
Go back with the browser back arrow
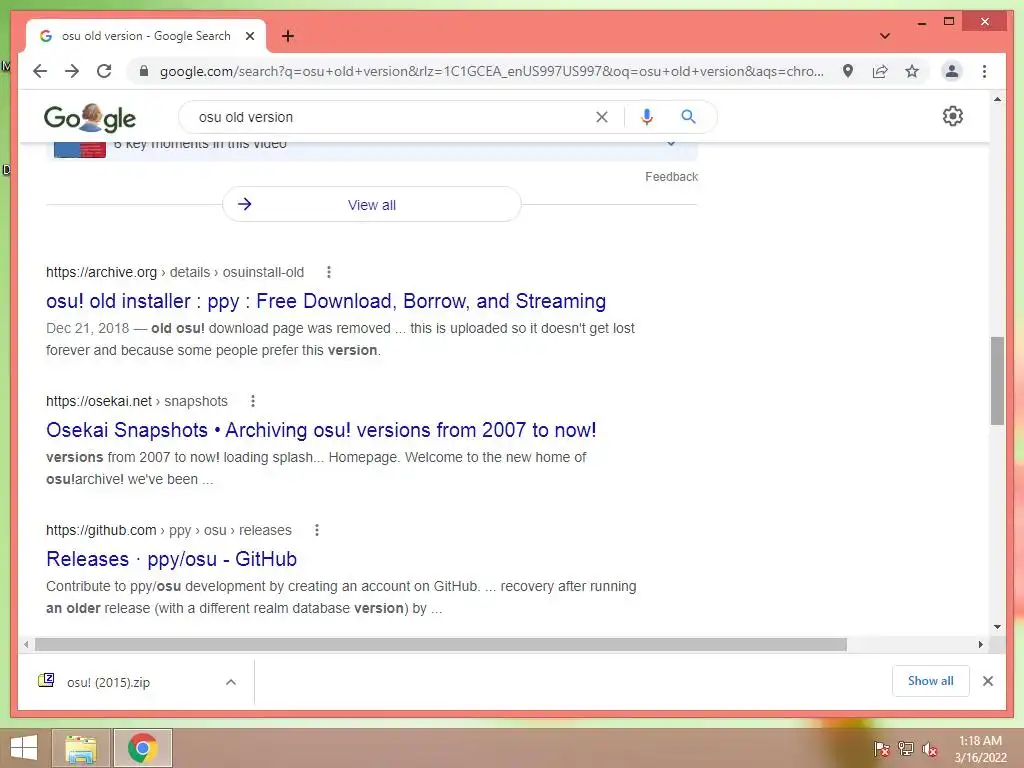pyautogui.click(x=40, y=71)
